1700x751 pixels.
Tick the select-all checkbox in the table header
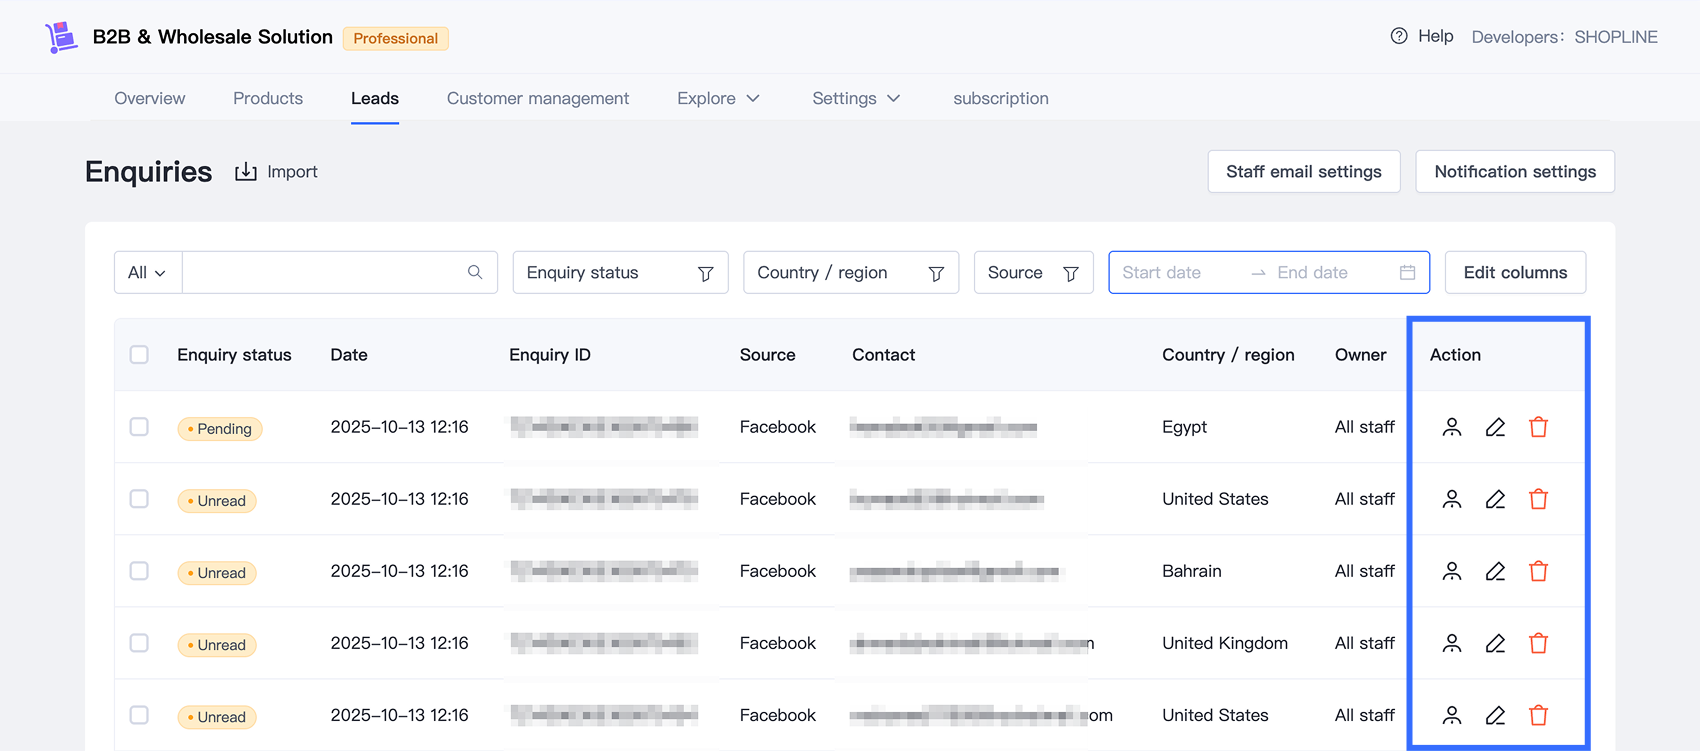[139, 355]
